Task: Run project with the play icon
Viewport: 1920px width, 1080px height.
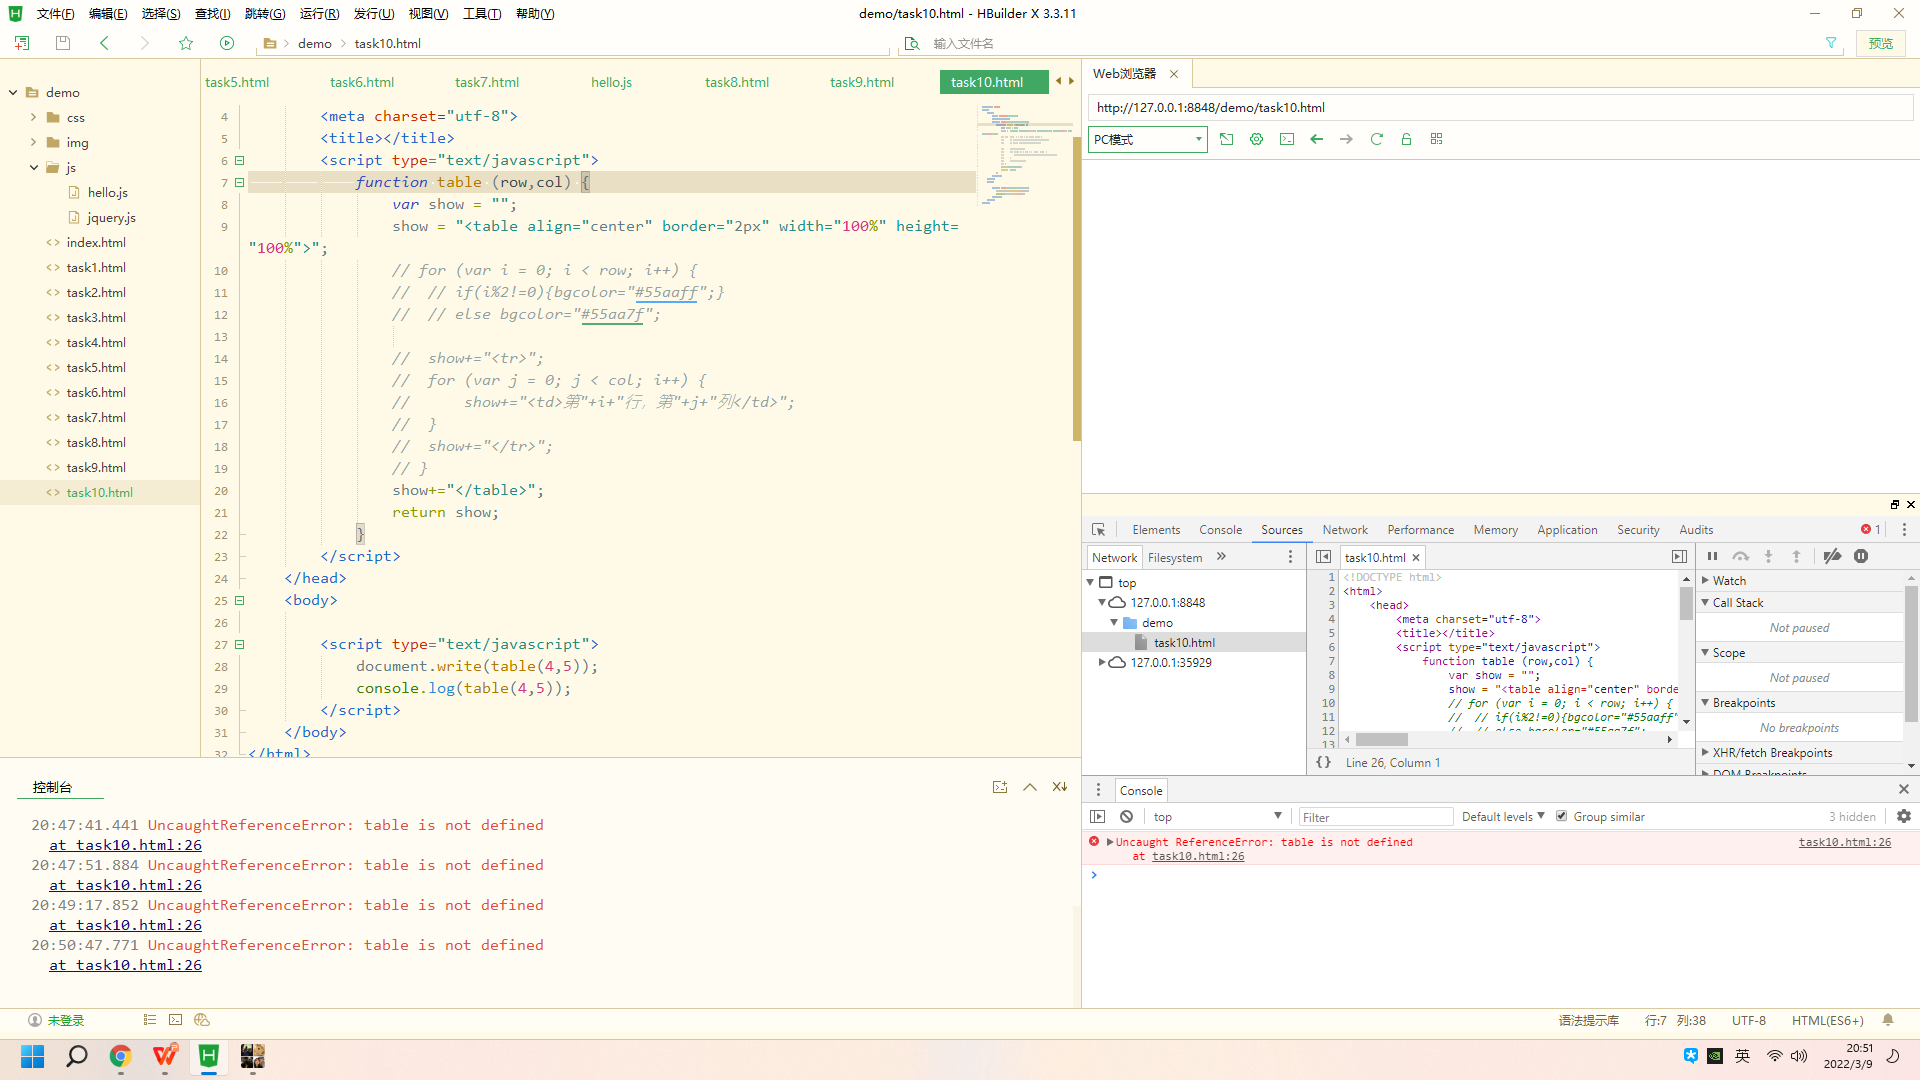Action: (x=227, y=43)
